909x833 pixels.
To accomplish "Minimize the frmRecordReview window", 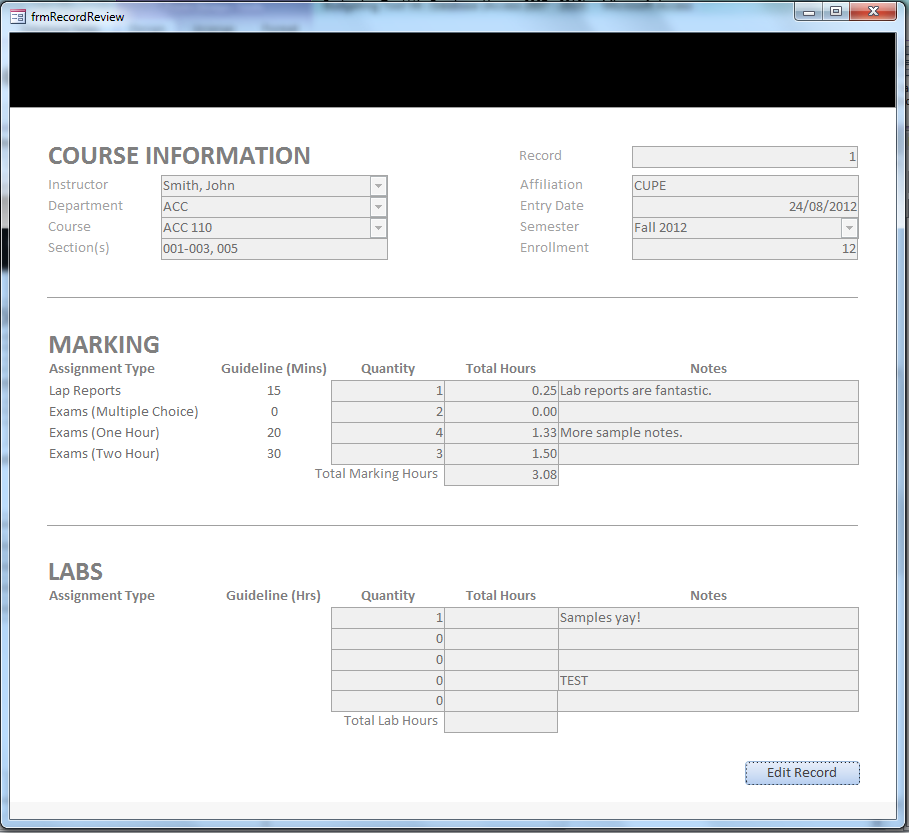I will (809, 12).
